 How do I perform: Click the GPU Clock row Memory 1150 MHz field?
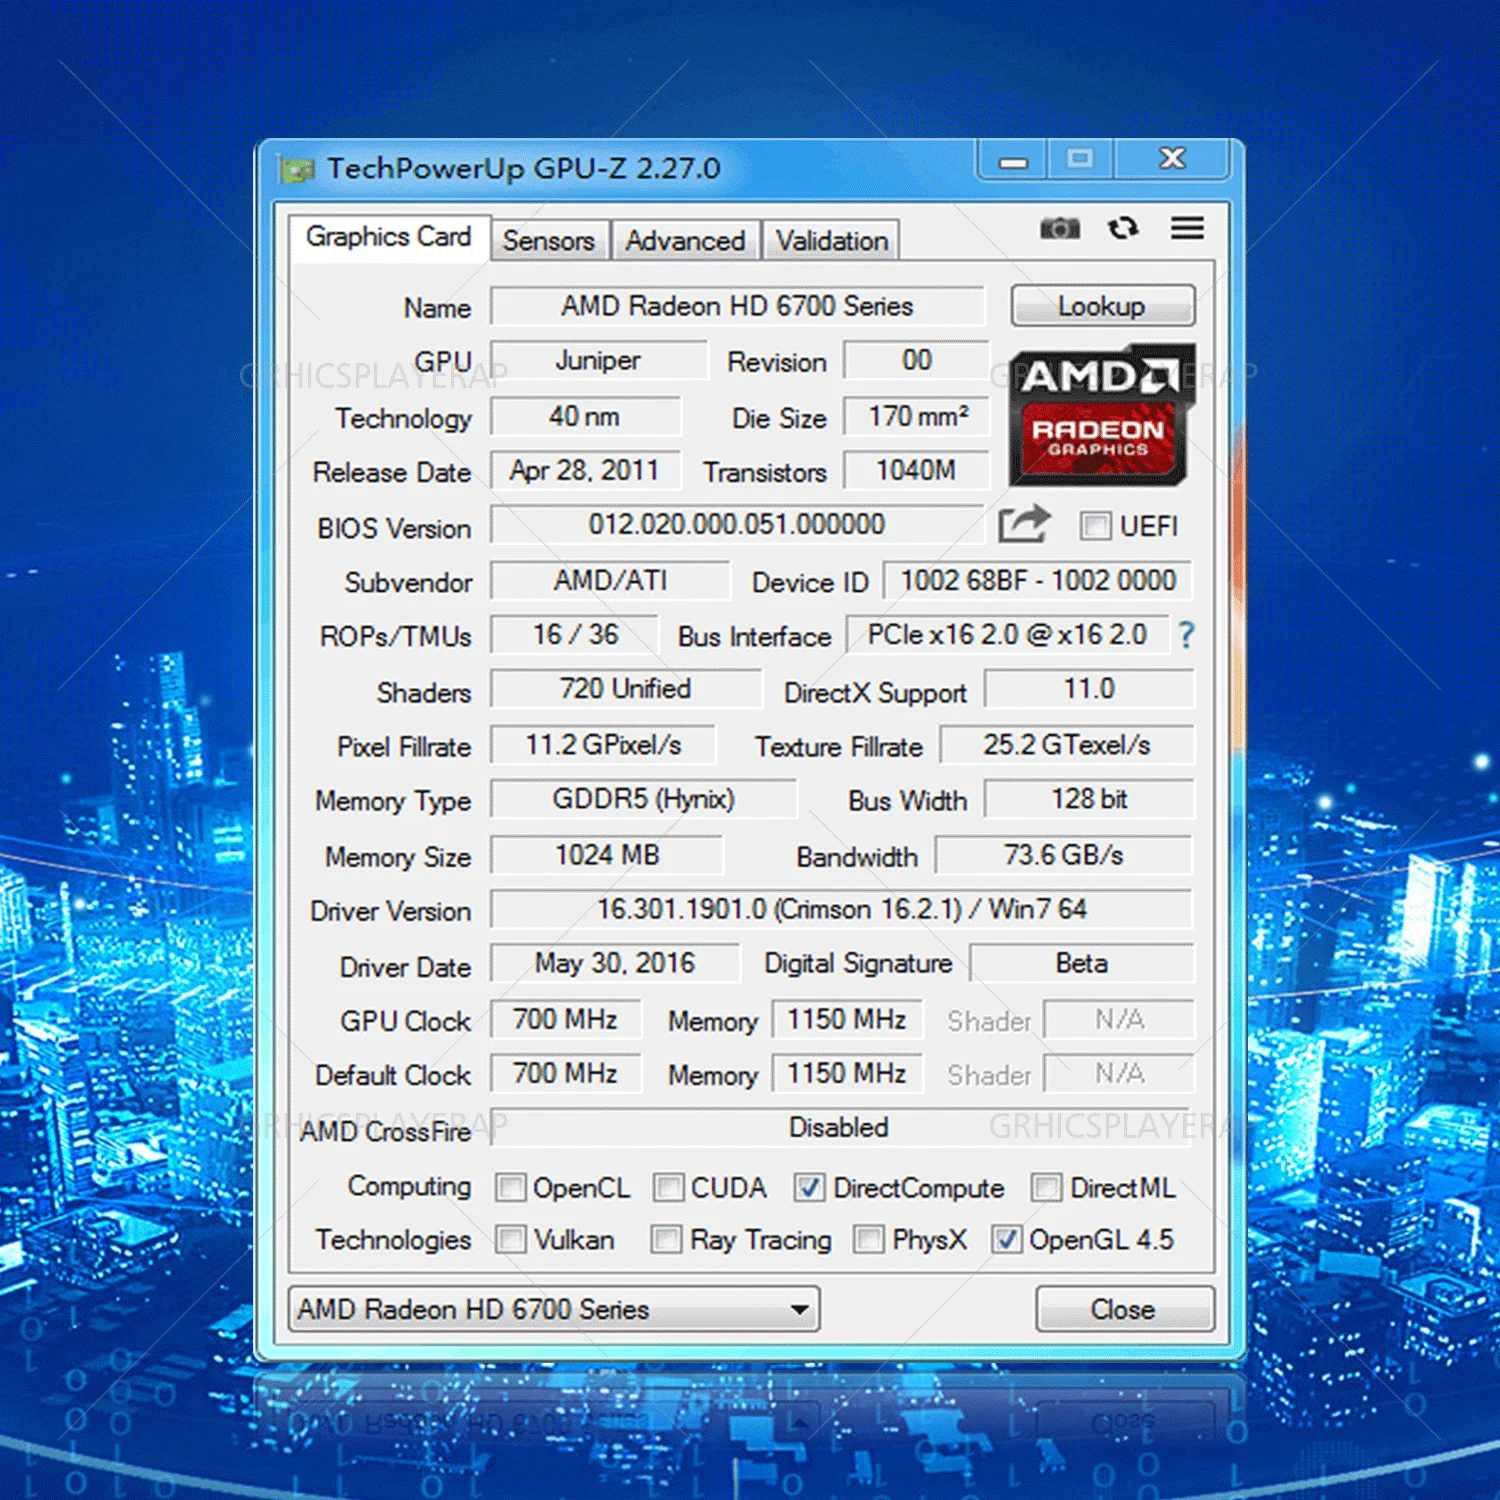click(x=847, y=1018)
